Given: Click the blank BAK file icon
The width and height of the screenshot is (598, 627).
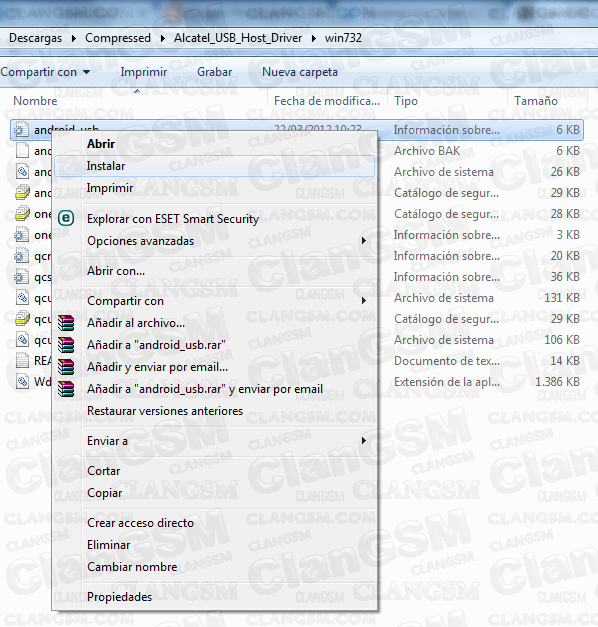Looking at the screenshot, I should coord(22,151).
